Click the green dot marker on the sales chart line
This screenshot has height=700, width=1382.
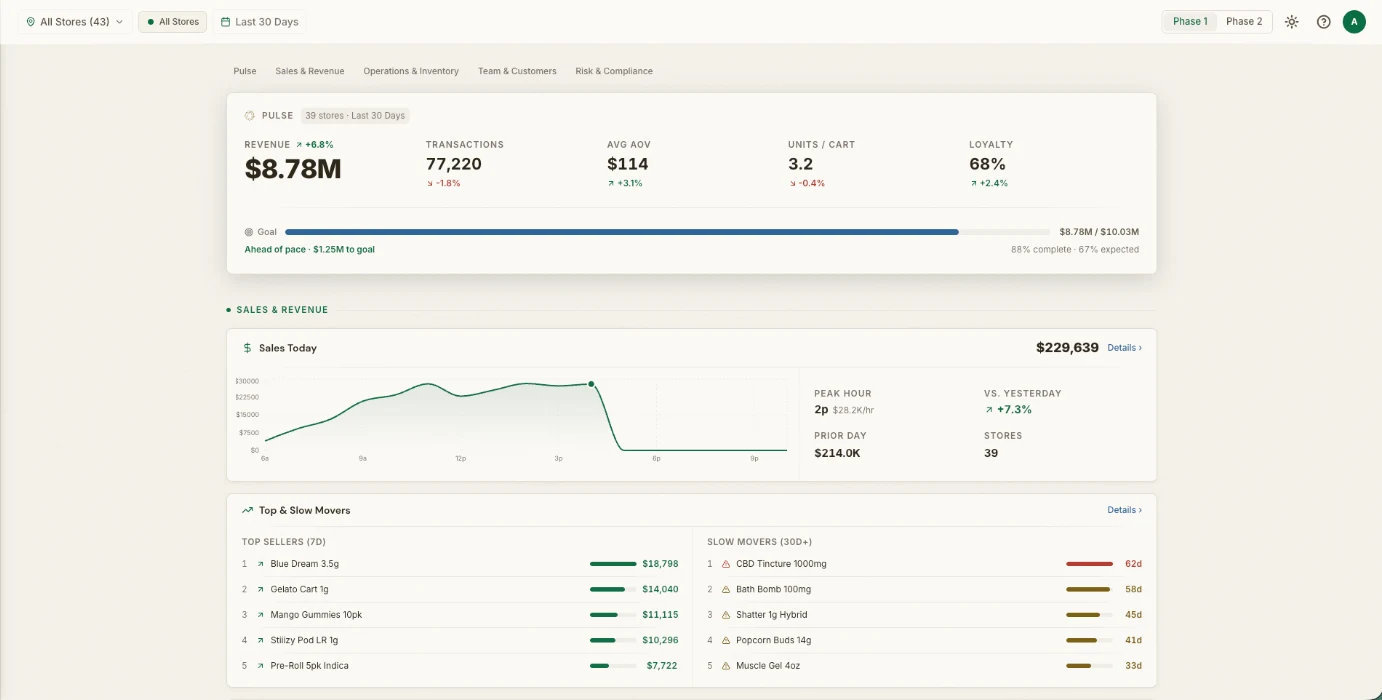click(591, 384)
